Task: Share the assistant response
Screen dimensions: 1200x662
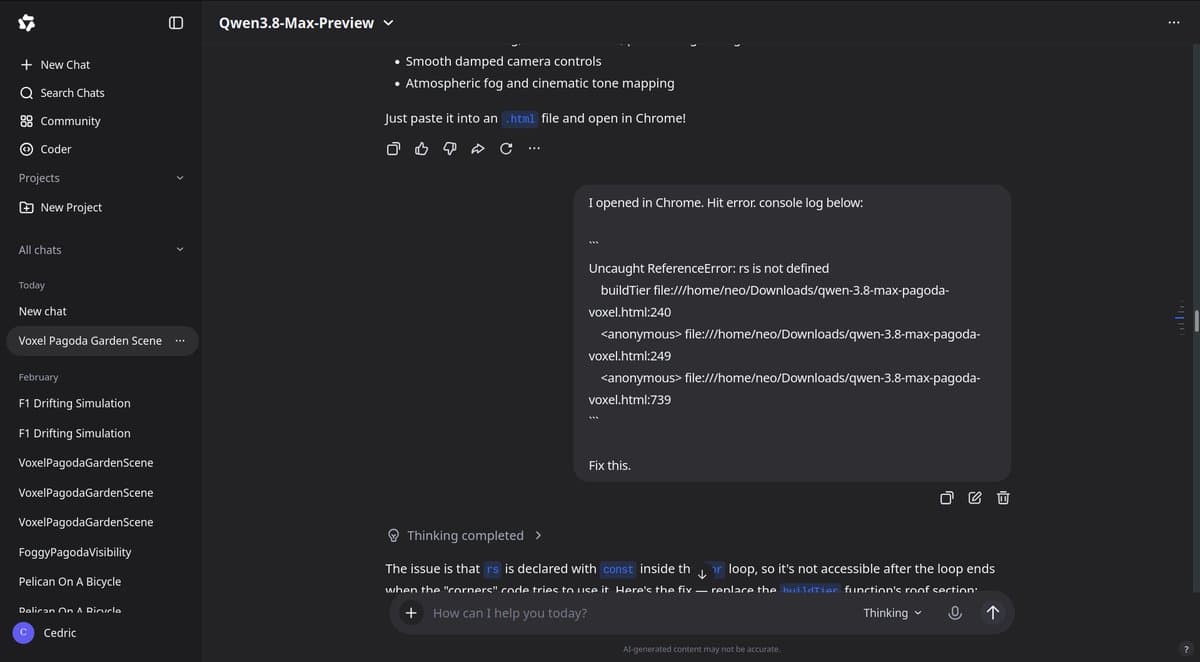Action: pyautogui.click(x=477, y=149)
